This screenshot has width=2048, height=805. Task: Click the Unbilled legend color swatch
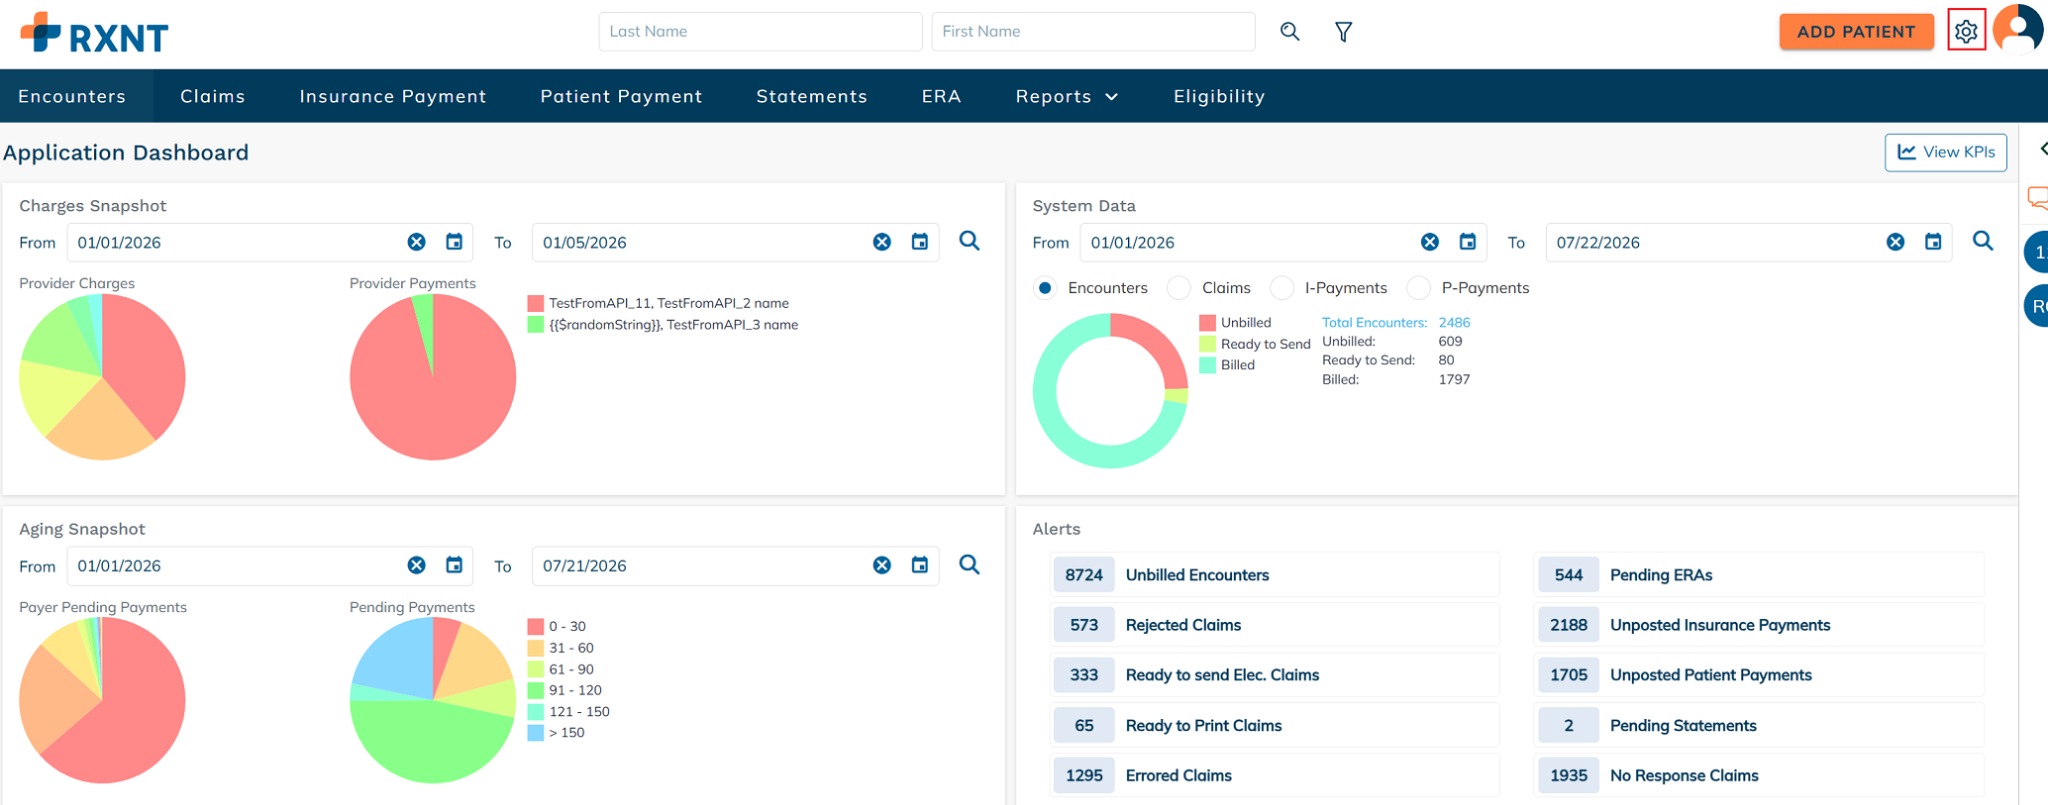point(1207,323)
